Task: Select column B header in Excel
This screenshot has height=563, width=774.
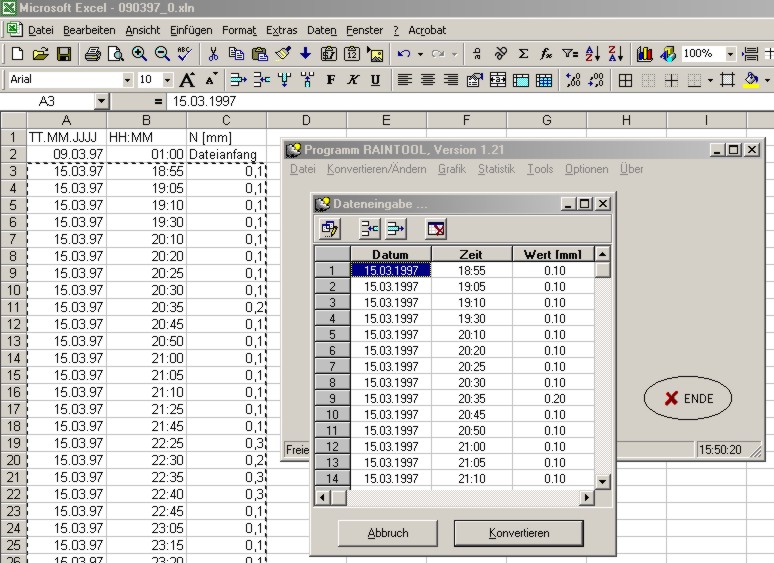Action: click(147, 120)
